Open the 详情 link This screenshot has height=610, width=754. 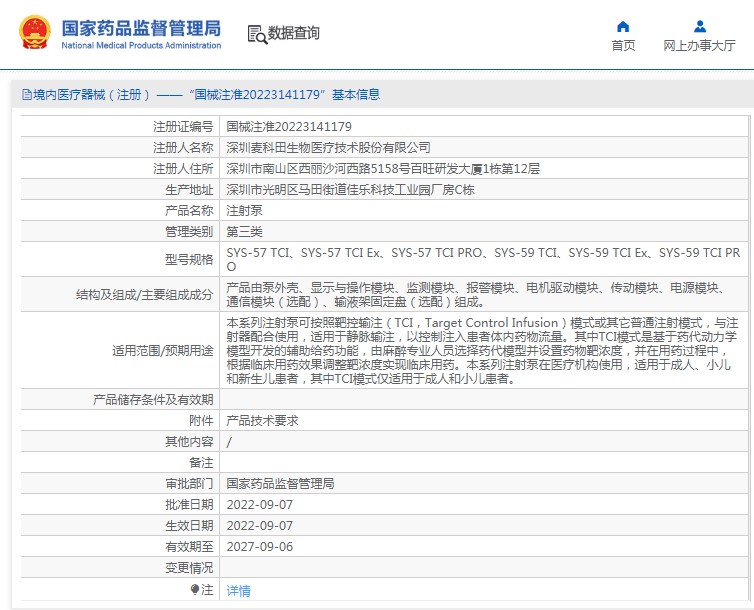pyautogui.click(x=239, y=591)
